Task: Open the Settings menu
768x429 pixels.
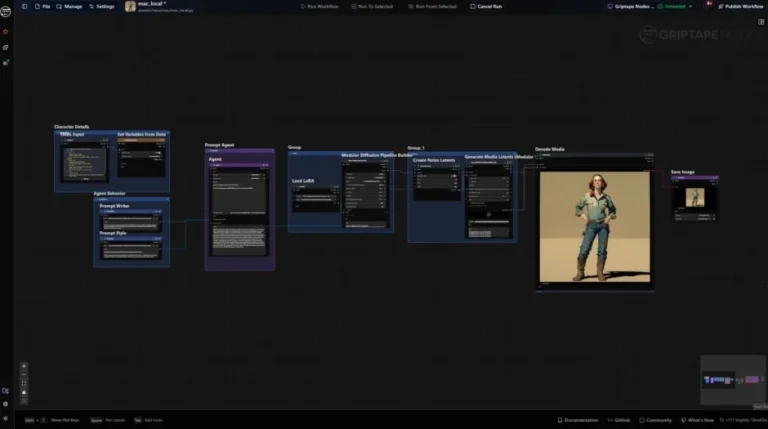Action: [x=101, y=6]
